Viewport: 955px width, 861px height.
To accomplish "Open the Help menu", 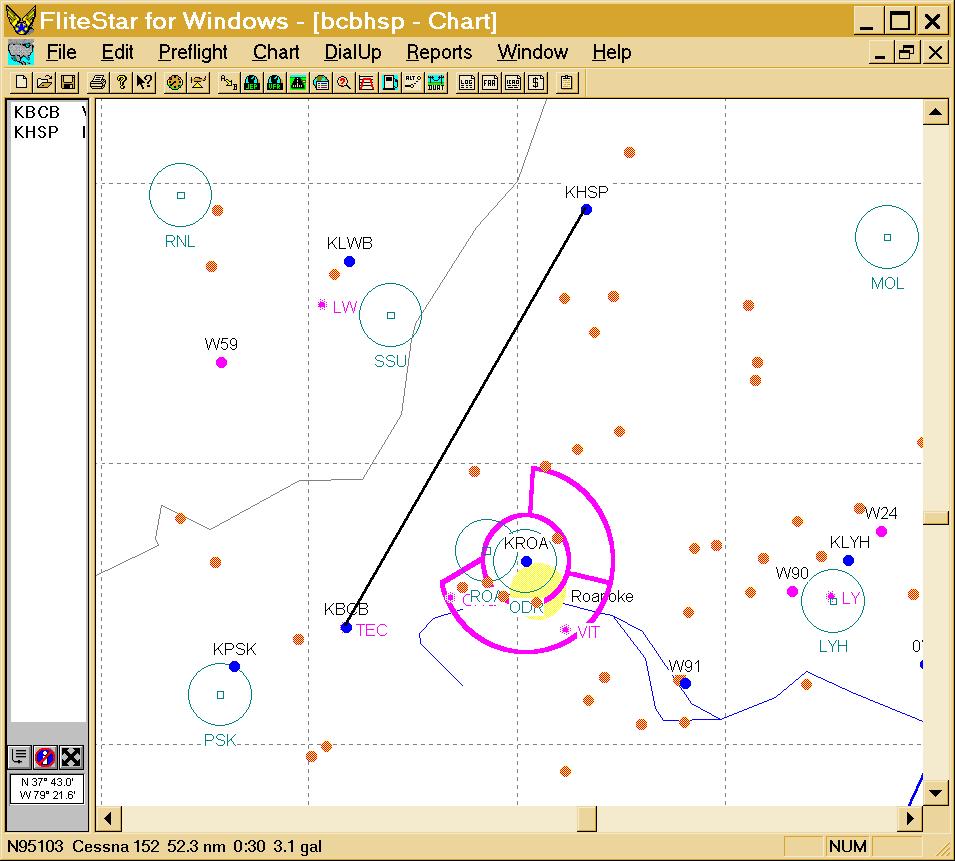I will click(x=611, y=52).
